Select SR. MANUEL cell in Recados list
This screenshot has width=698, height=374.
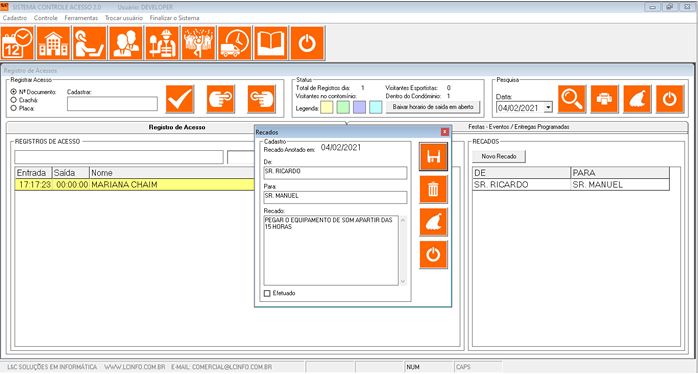pos(620,185)
